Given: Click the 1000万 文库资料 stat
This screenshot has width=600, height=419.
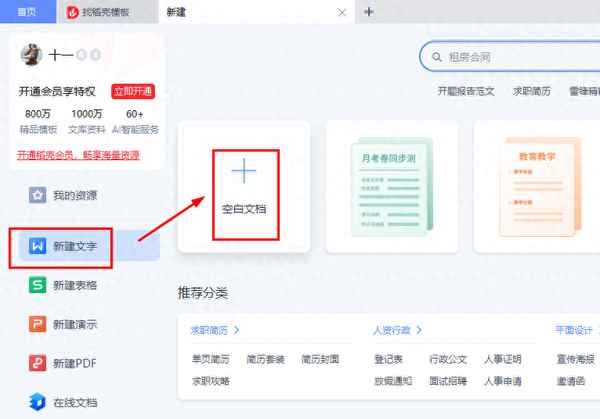Looking at the screenshot, I should 86,121.
